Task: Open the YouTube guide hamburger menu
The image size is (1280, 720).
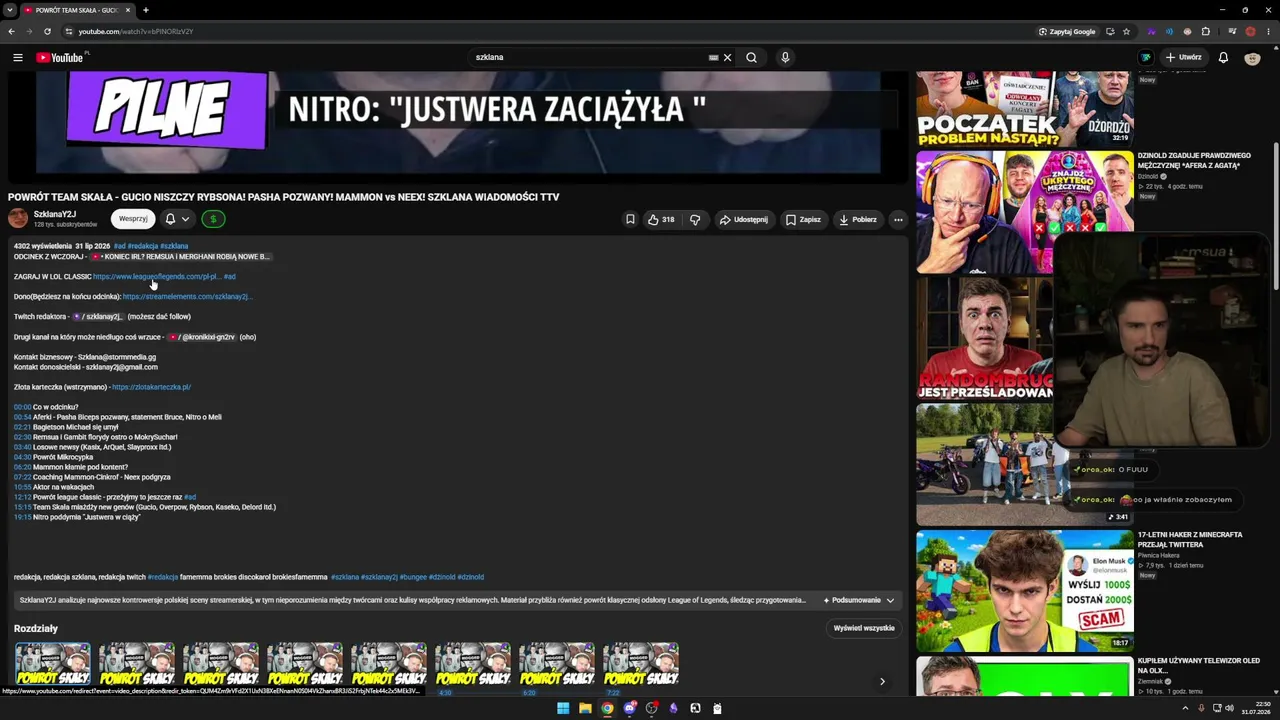Action: coord(17,58)
